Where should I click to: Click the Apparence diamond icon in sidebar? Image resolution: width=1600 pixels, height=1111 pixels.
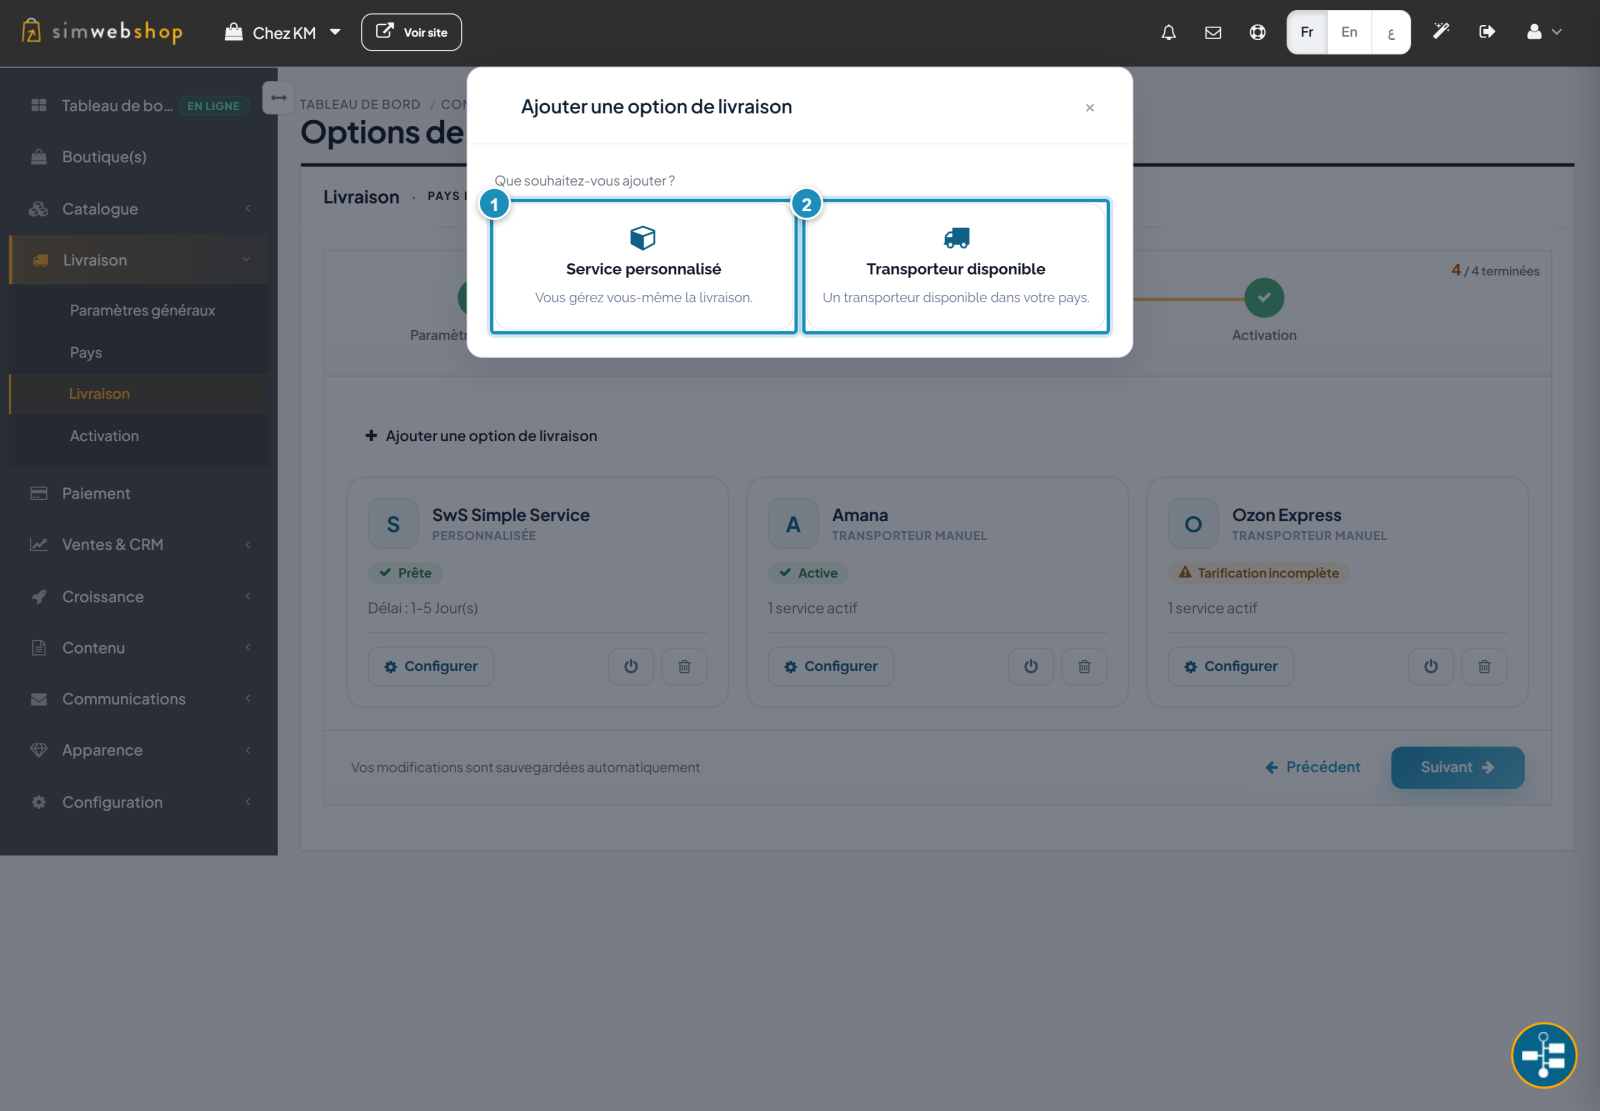point(39,750)
